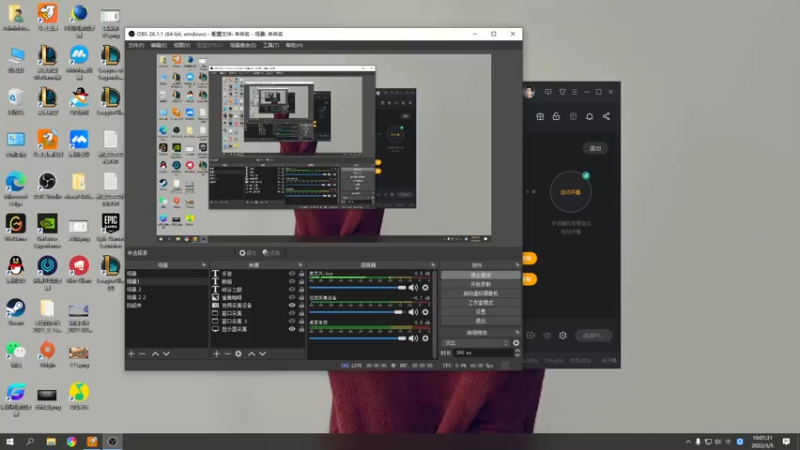Viewport: 800px width, 450px height.
Task: Click the duration 300 ms stepper arrows
Action: tap(517, 353)
